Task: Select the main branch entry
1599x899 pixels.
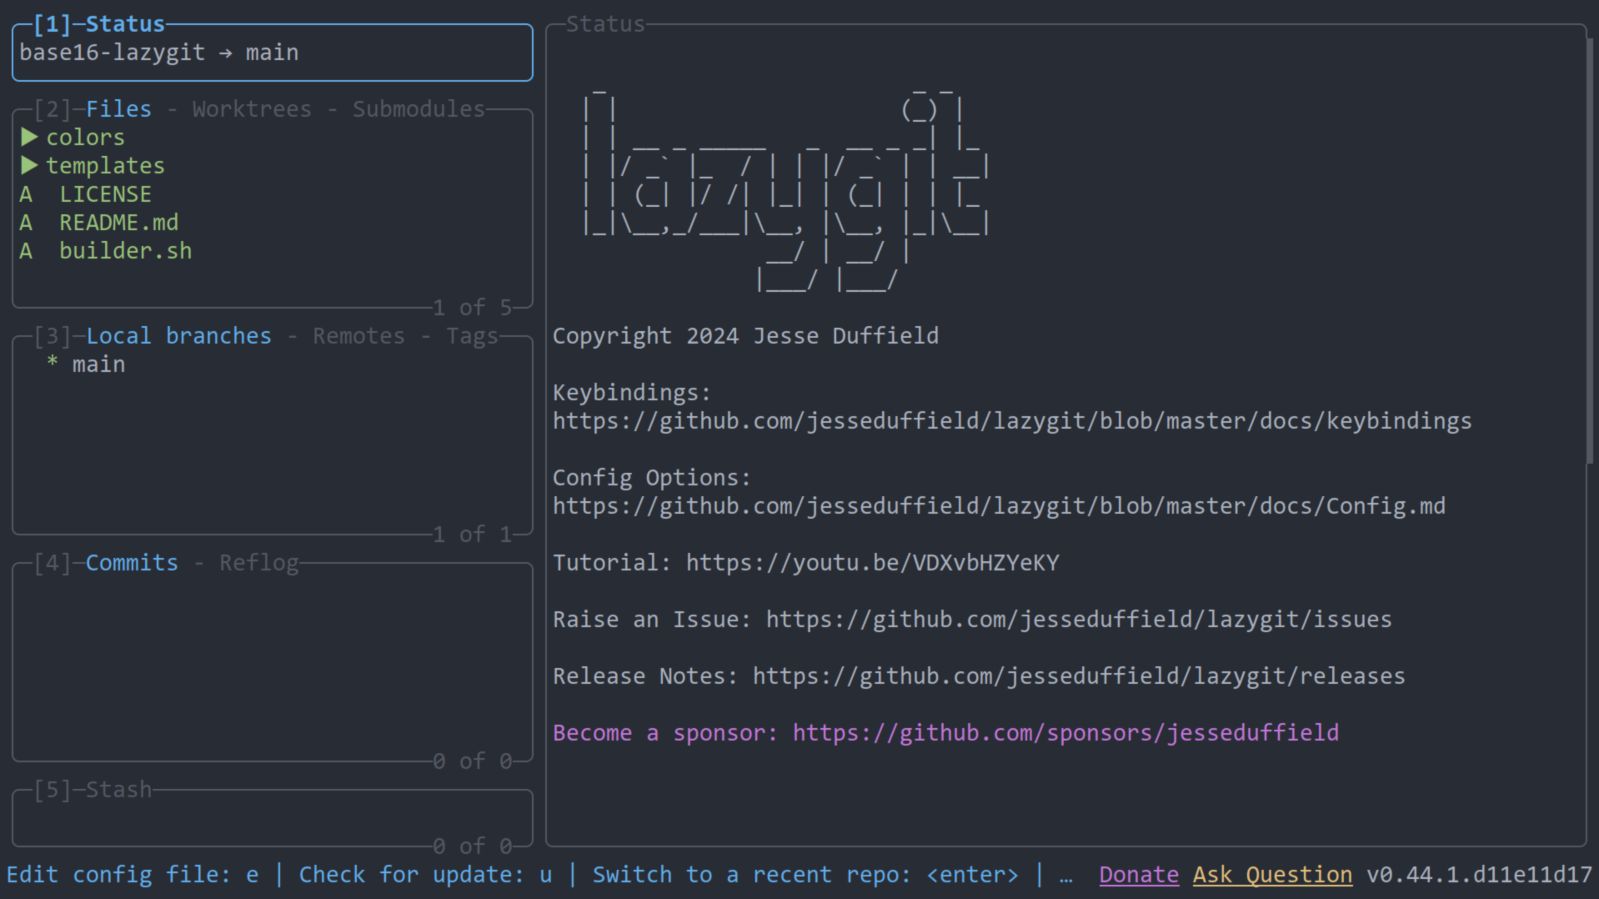Action: (x=98, y=364)
